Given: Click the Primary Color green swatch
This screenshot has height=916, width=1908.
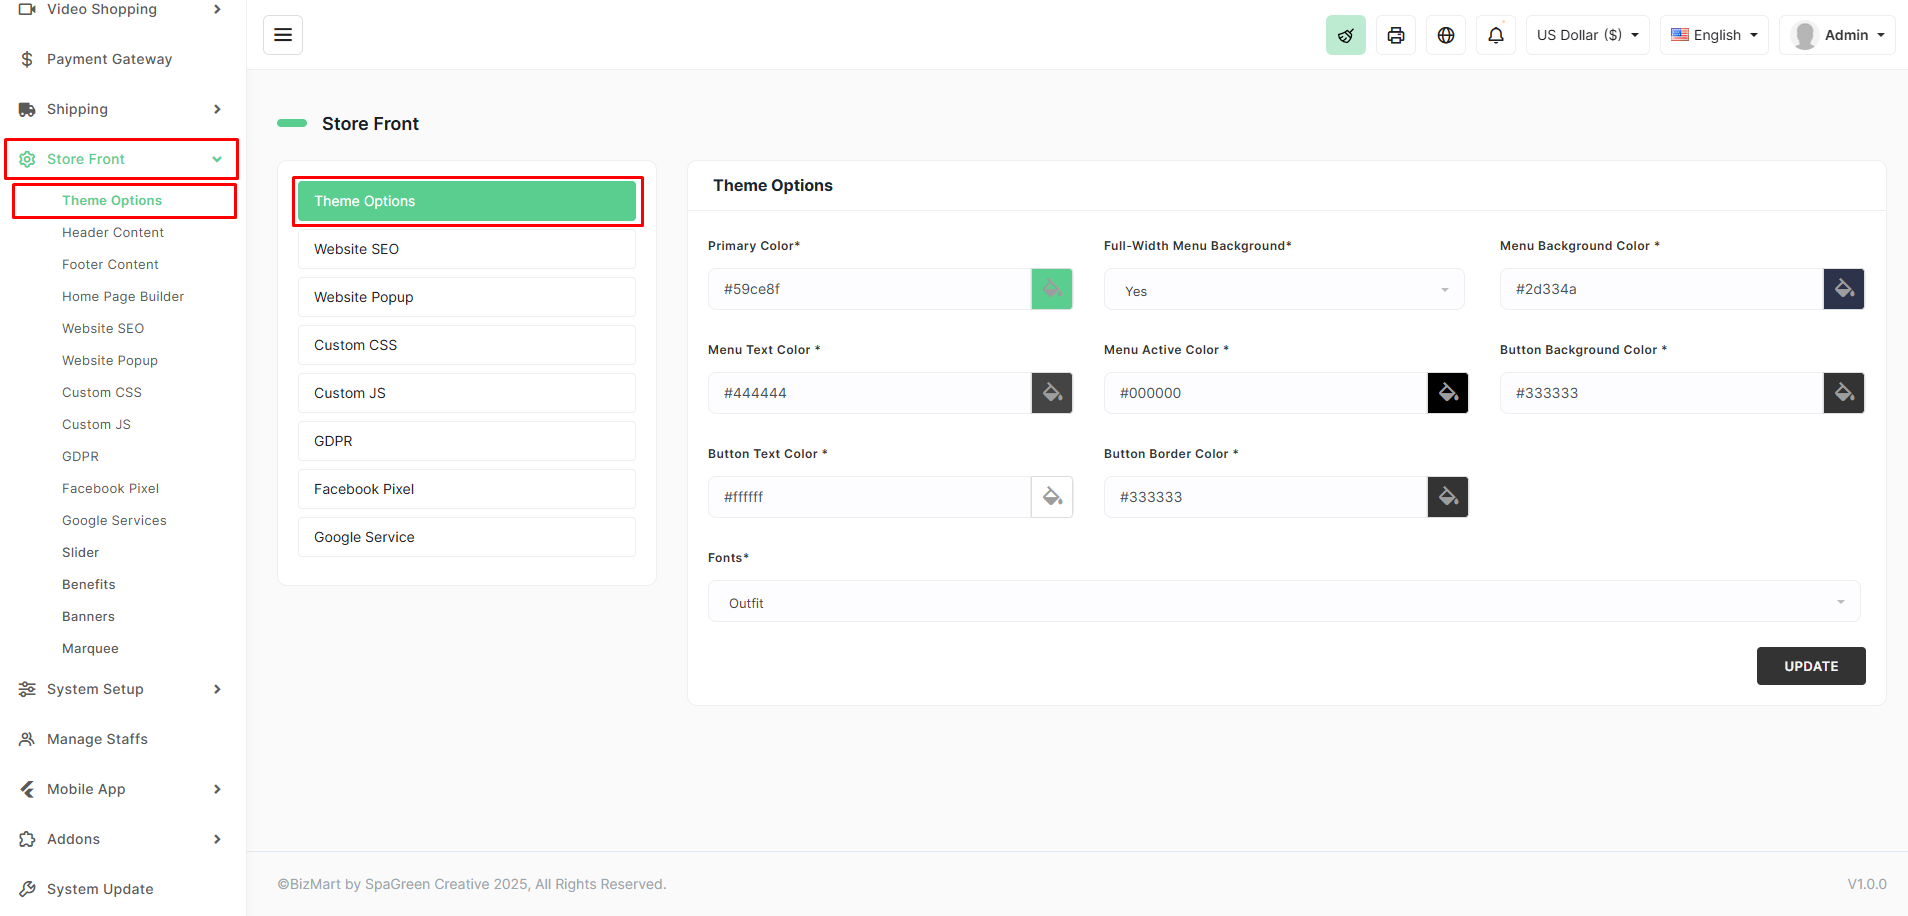Looking at the screenshot, I should pos(1051,289).
